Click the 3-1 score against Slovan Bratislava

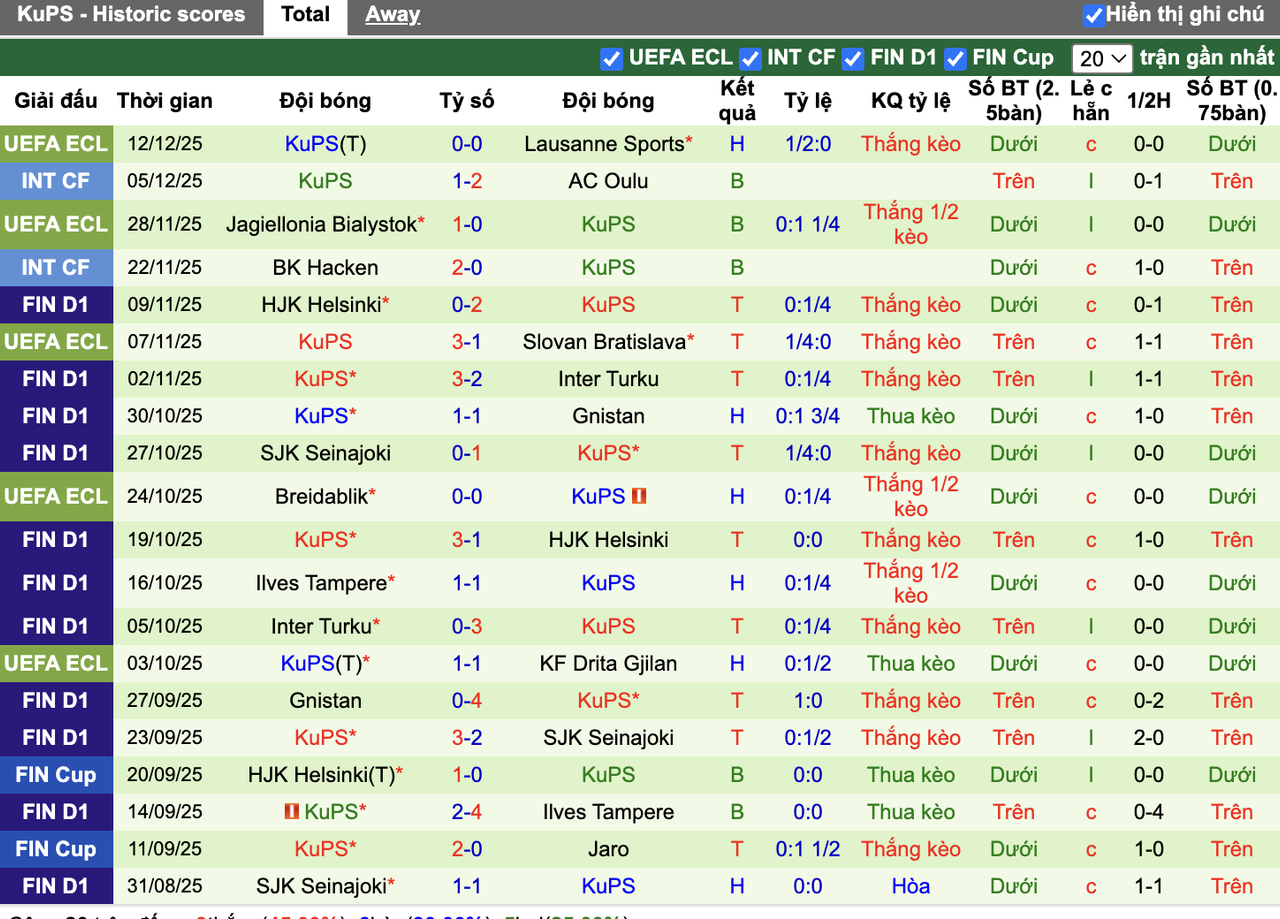[x=467, y=342]
